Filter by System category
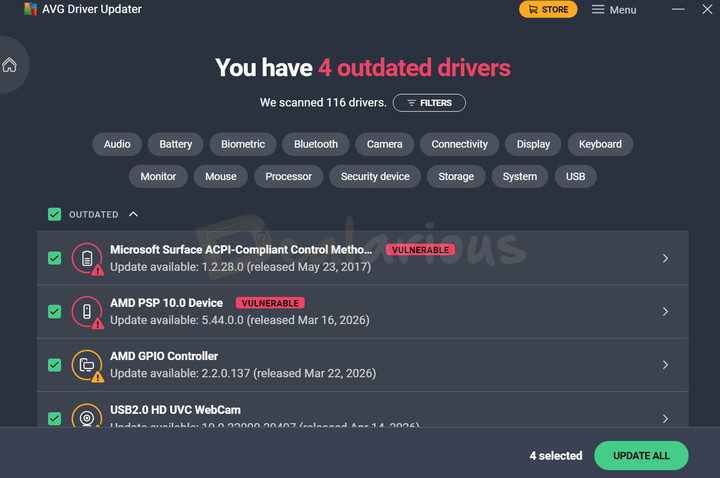 [519, 176]
